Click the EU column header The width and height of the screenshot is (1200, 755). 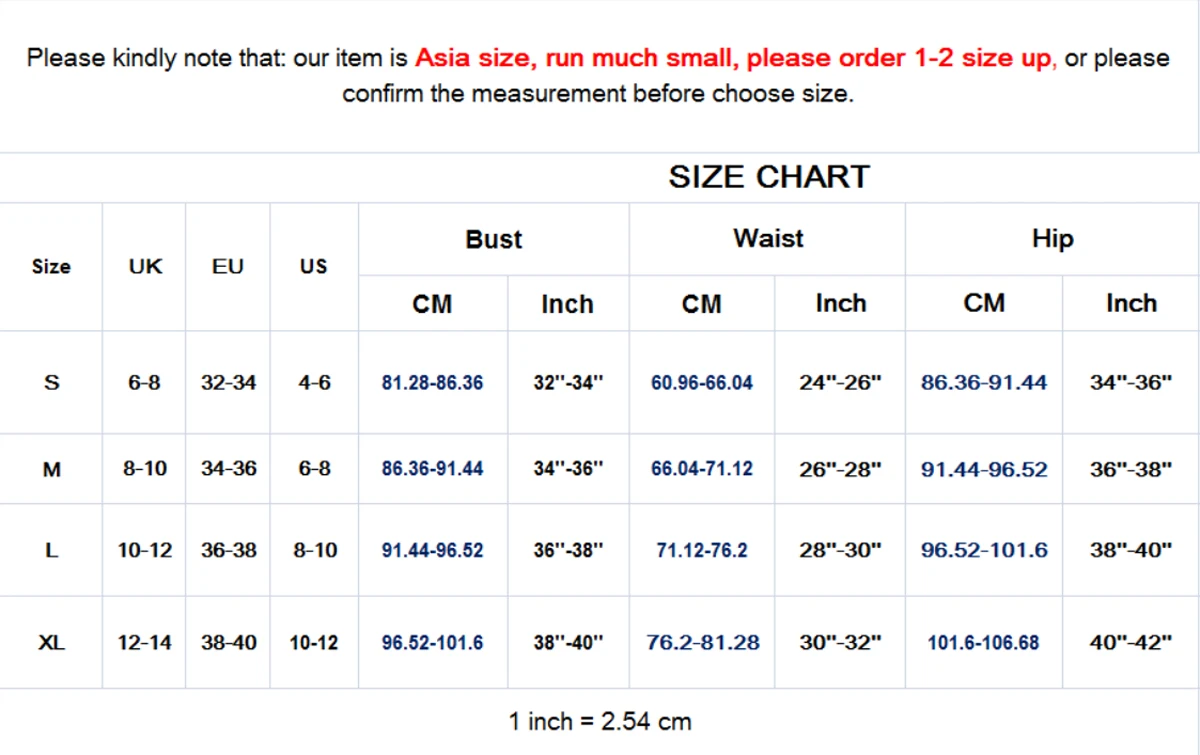[x=228, y=266]
